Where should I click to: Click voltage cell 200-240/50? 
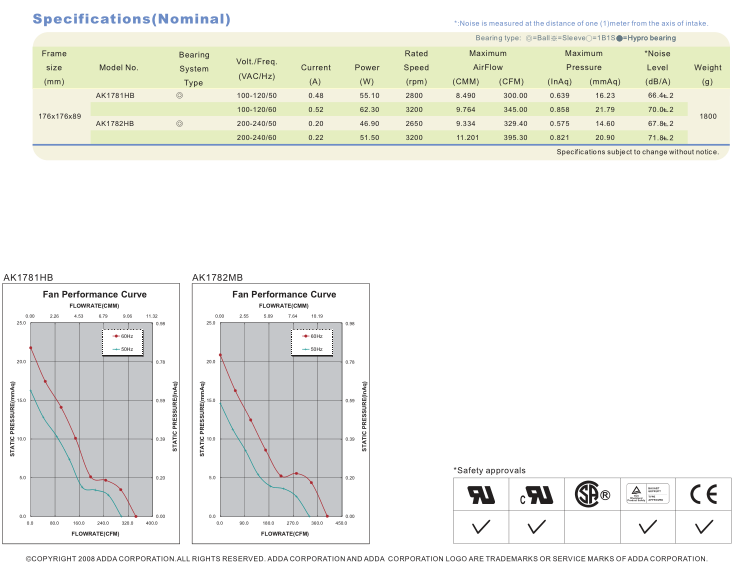tap(257, 123)
